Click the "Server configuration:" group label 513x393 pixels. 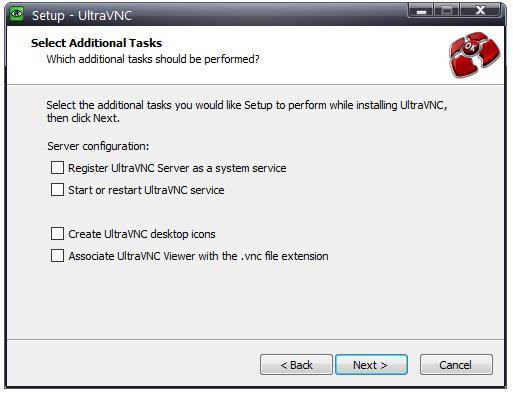point(98,146)
